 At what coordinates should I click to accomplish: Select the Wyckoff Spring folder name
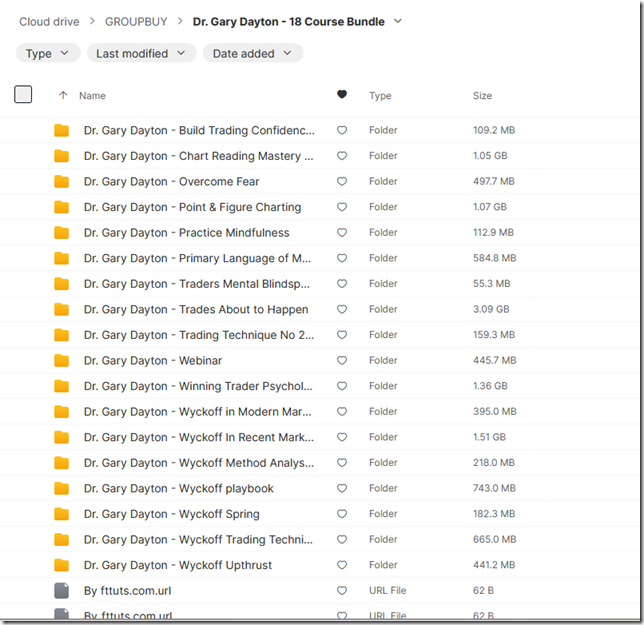(x=172, y=514)
